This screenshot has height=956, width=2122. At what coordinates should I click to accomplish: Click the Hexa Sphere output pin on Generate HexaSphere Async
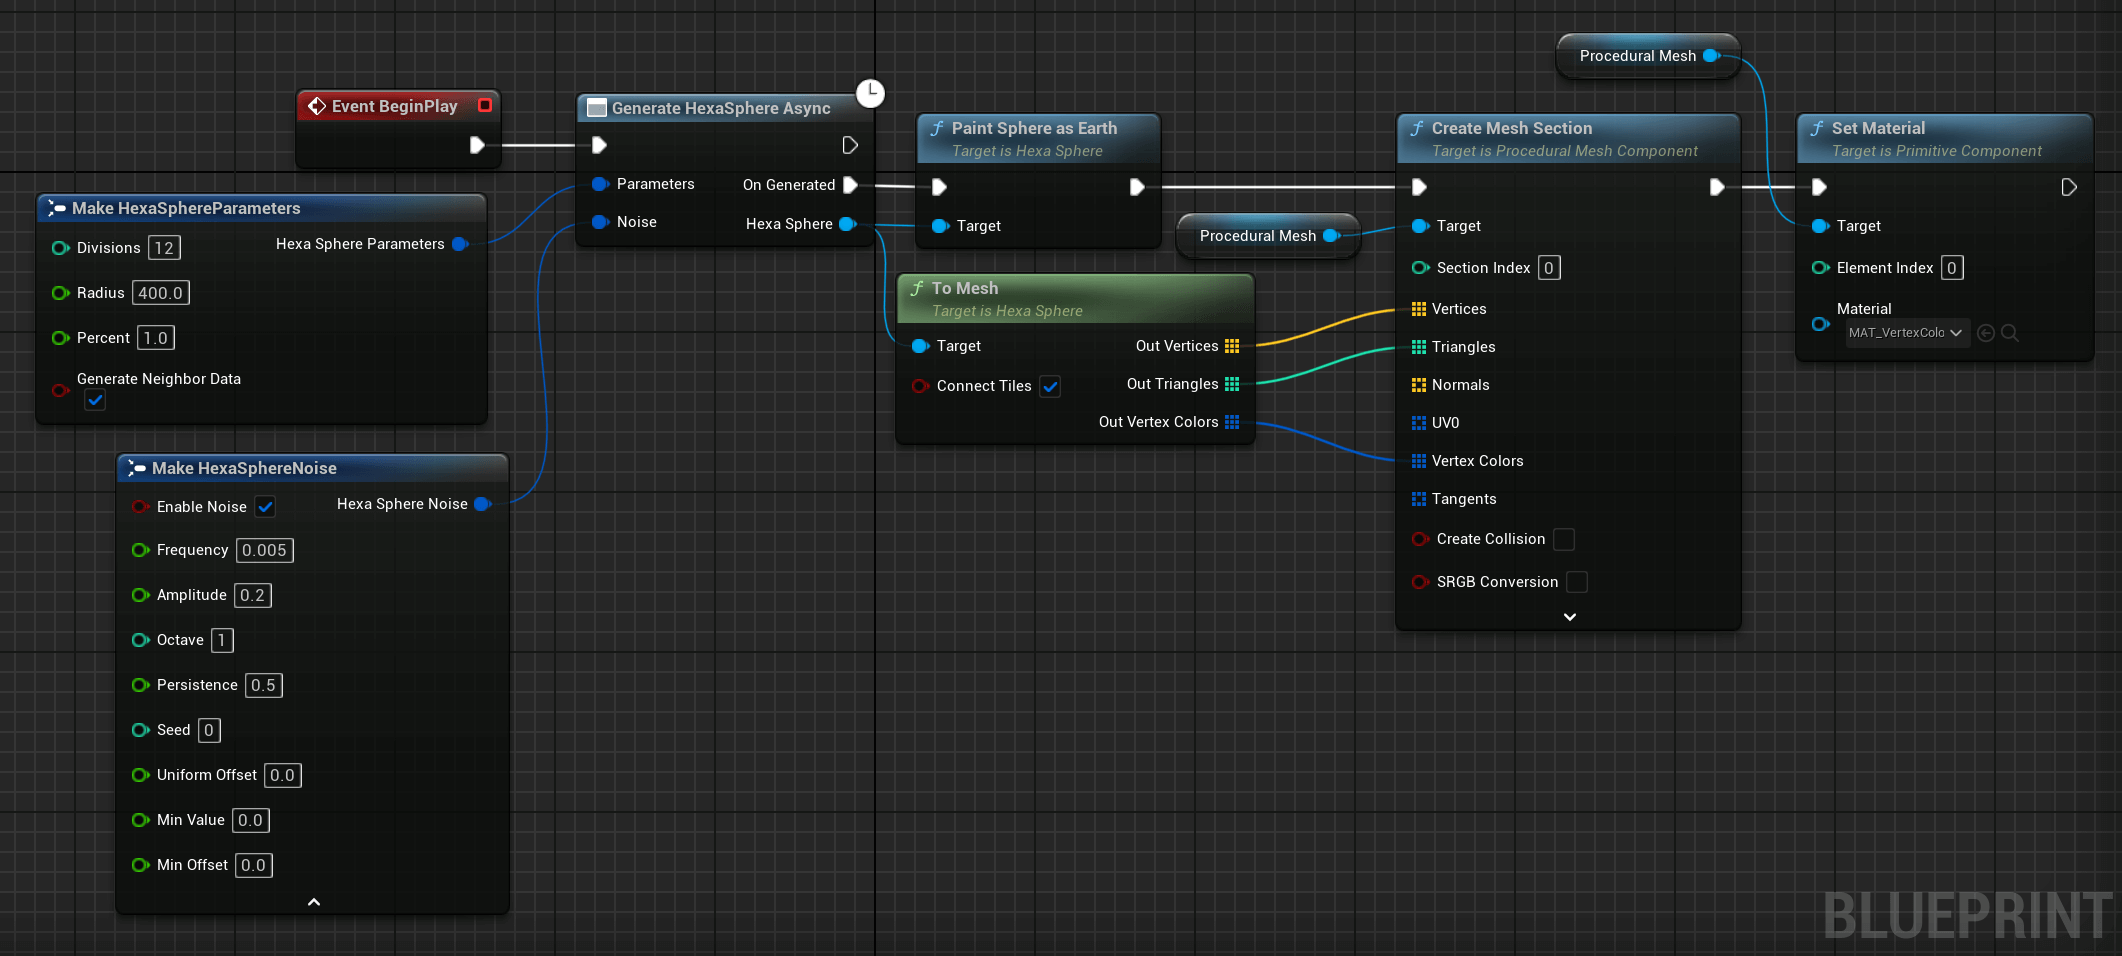[x=847, y=224]
